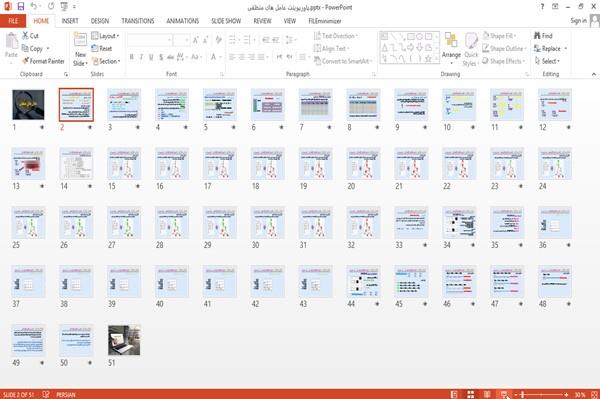600x399 pixels.
Task: Select slide 13 thumbnail
Action: (x=28, y=164)
